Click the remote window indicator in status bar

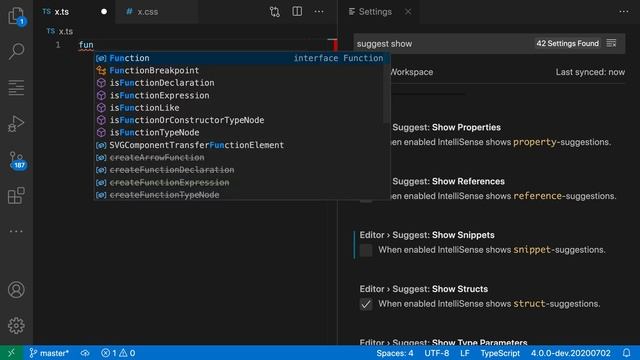click(11, 353)
